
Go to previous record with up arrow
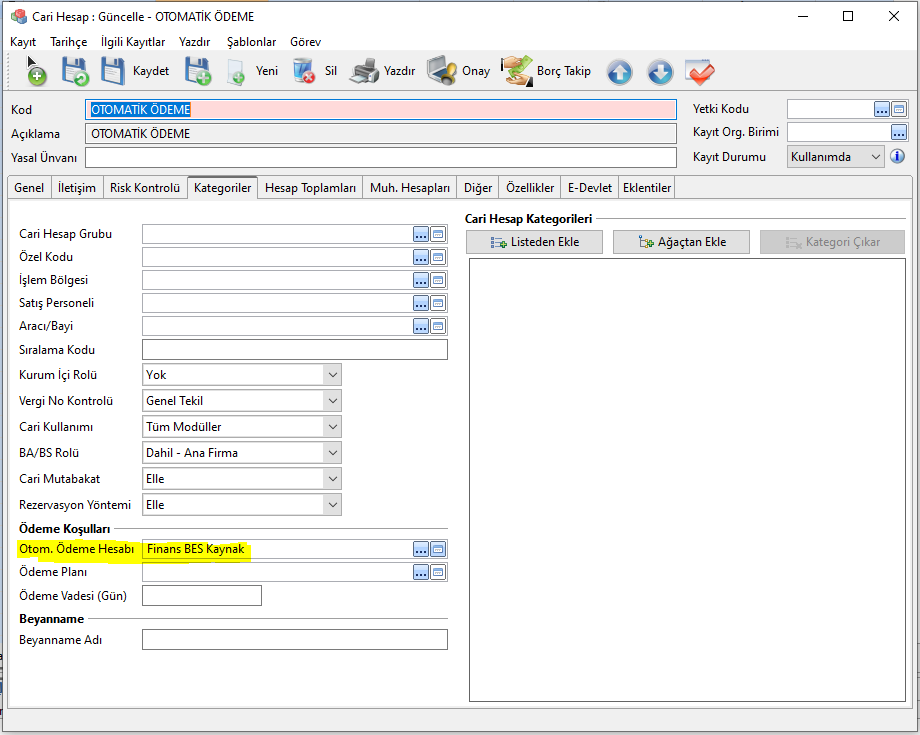(x=620, y=72)
